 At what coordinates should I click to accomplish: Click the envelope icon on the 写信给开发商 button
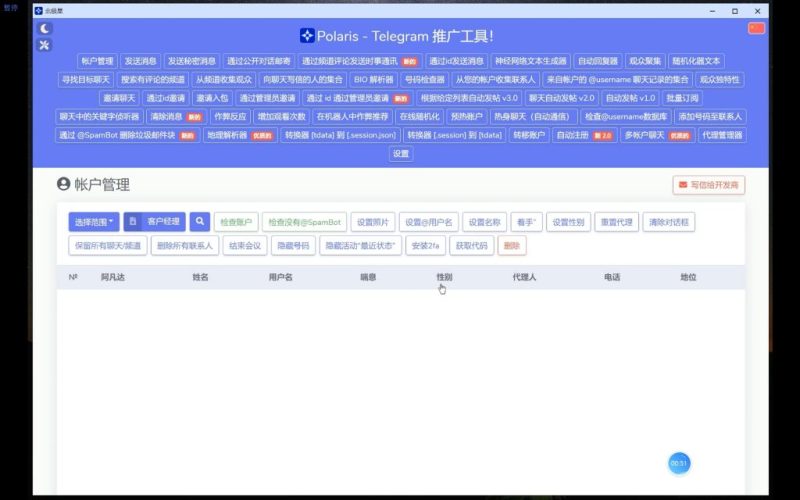pyautogui.click(x=683, y=185)
